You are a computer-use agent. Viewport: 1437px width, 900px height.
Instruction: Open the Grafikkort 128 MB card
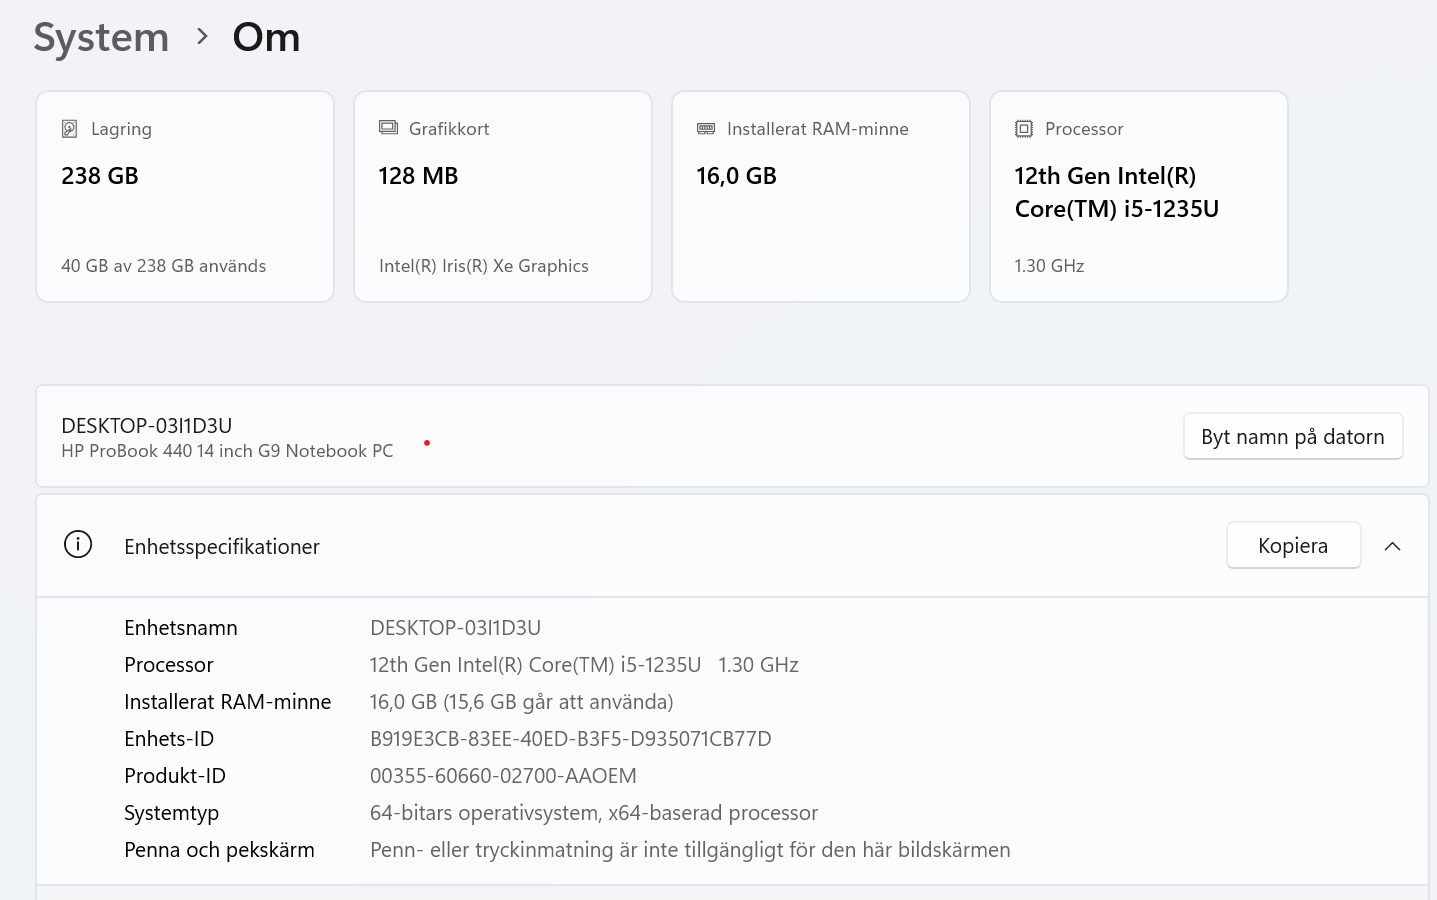[503, 197]
